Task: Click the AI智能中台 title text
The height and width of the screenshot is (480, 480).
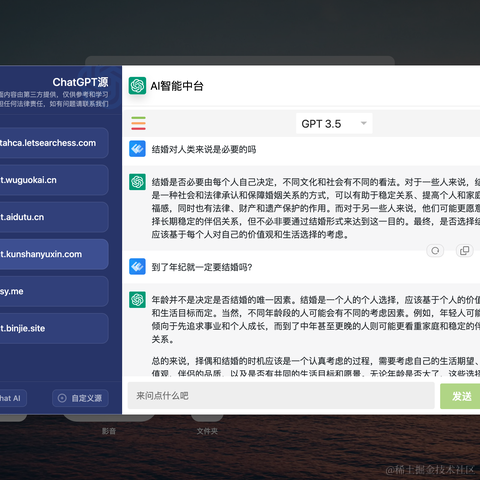Action: [177, 86]
